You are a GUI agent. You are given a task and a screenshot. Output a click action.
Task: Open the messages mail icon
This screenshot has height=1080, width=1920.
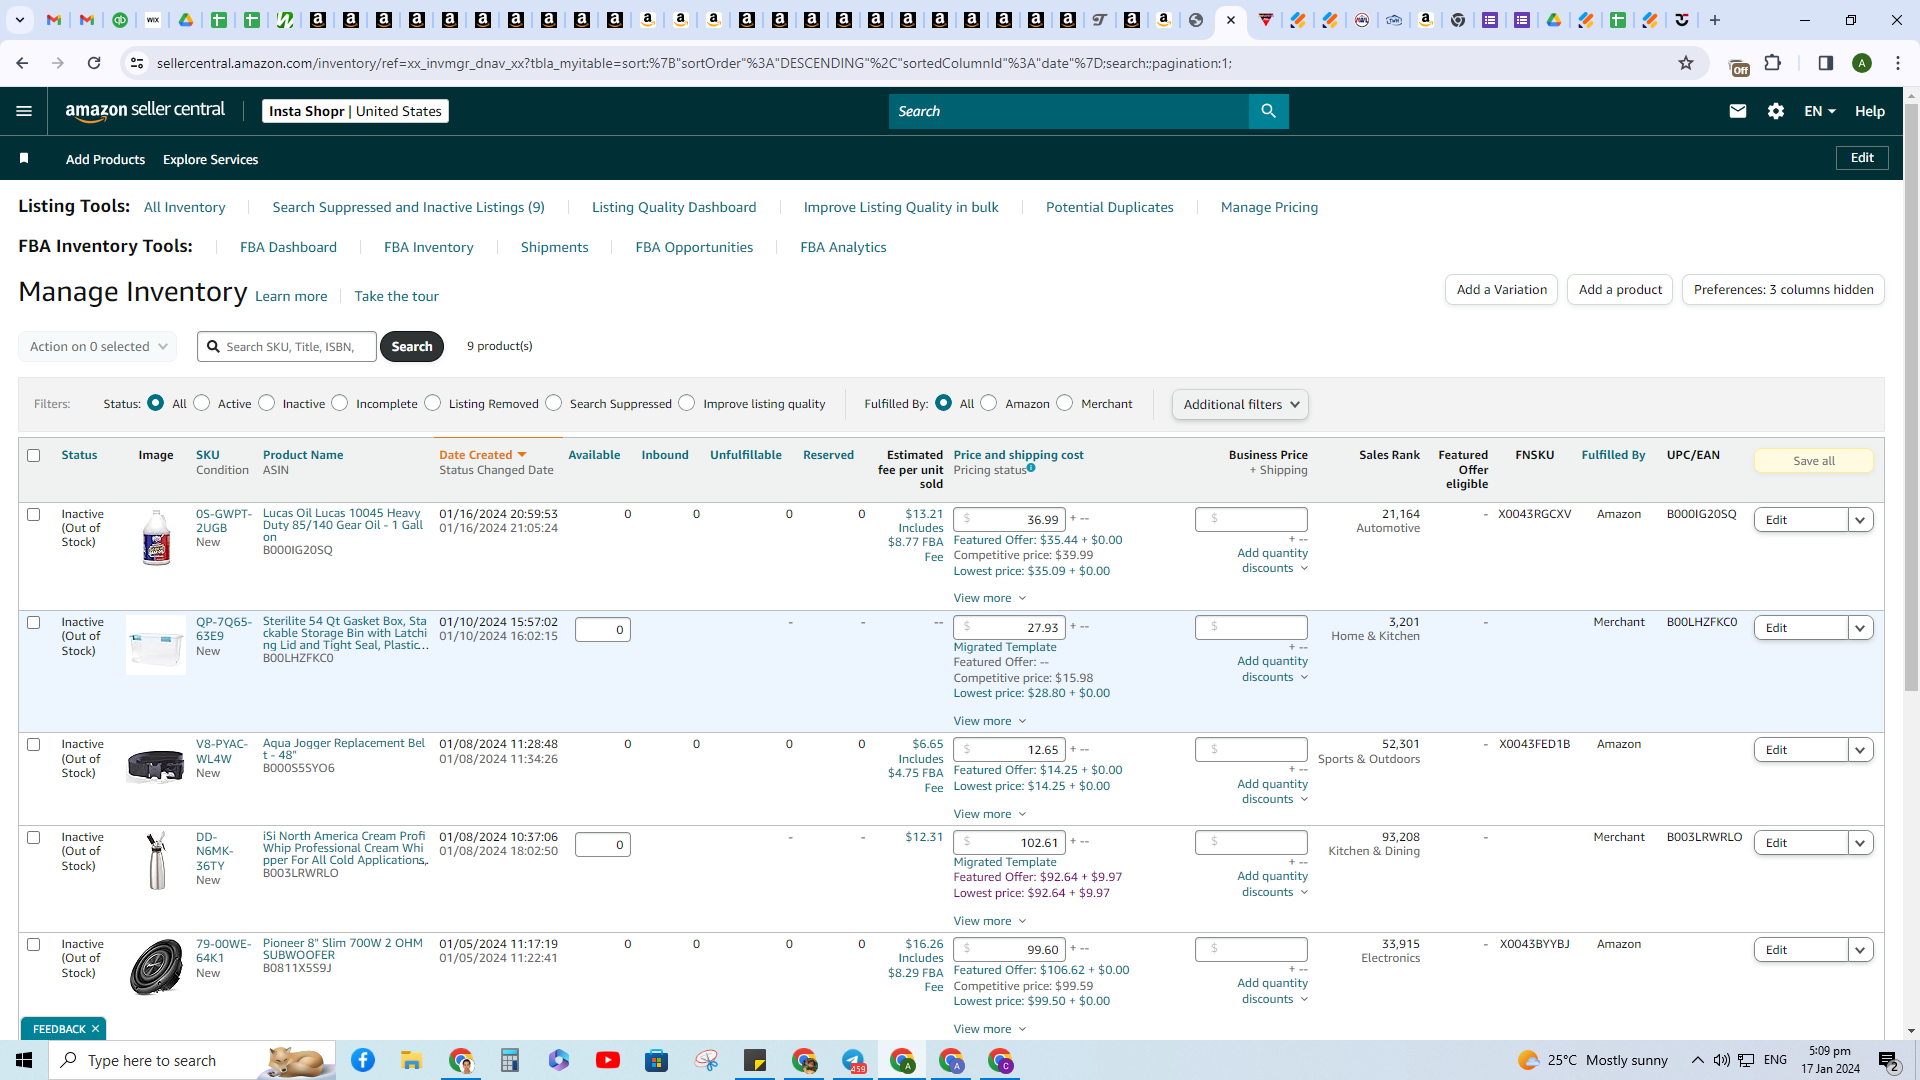click(1738, 111)
